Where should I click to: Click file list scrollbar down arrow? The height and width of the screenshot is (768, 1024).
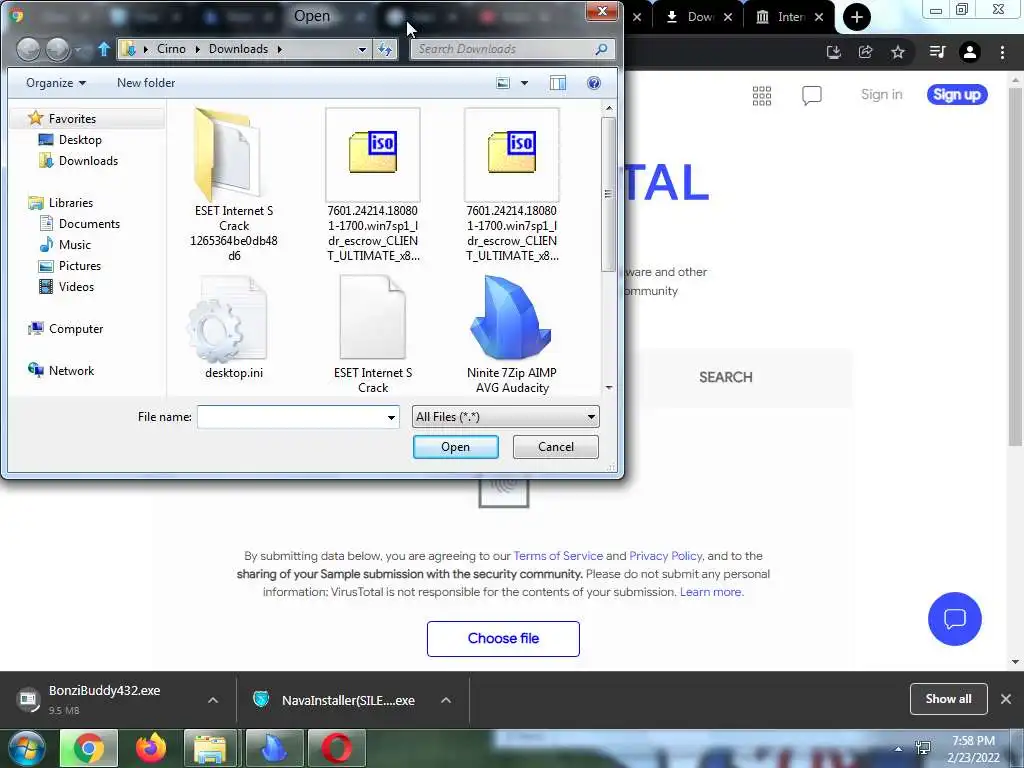[609, 388]
